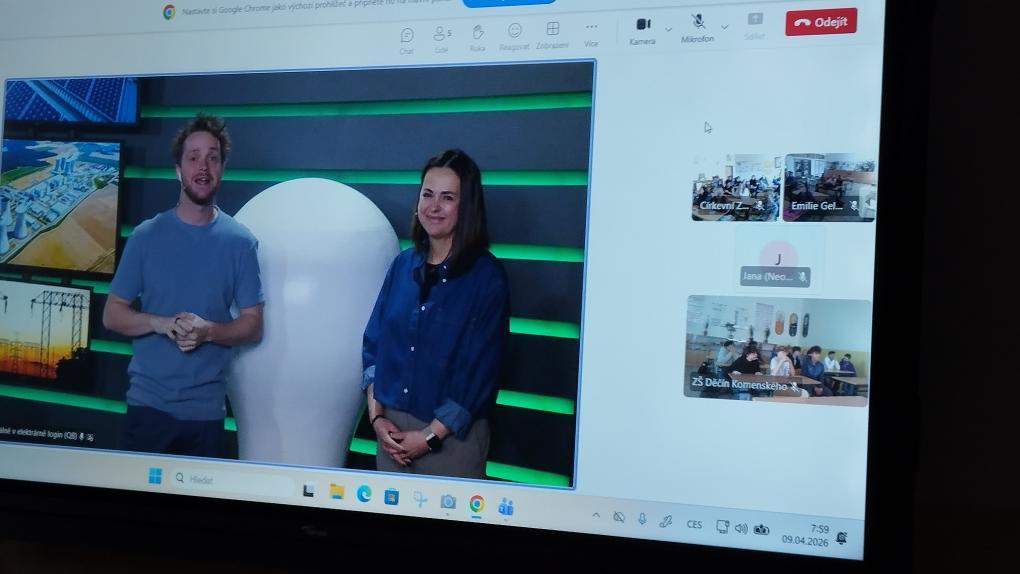The width and height of the screenshot is (1020, 574).
Task: Click the taskbar search box Hledat
Action: pos(232,481)
